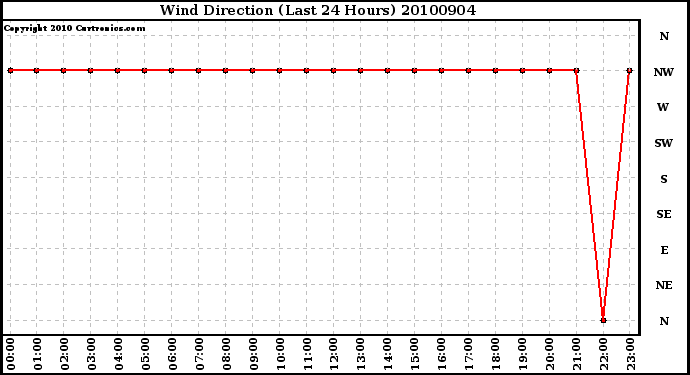Pick the NW data point at 16:00
The width and height of the screenshot is (690, 375).
coord(441,70)
